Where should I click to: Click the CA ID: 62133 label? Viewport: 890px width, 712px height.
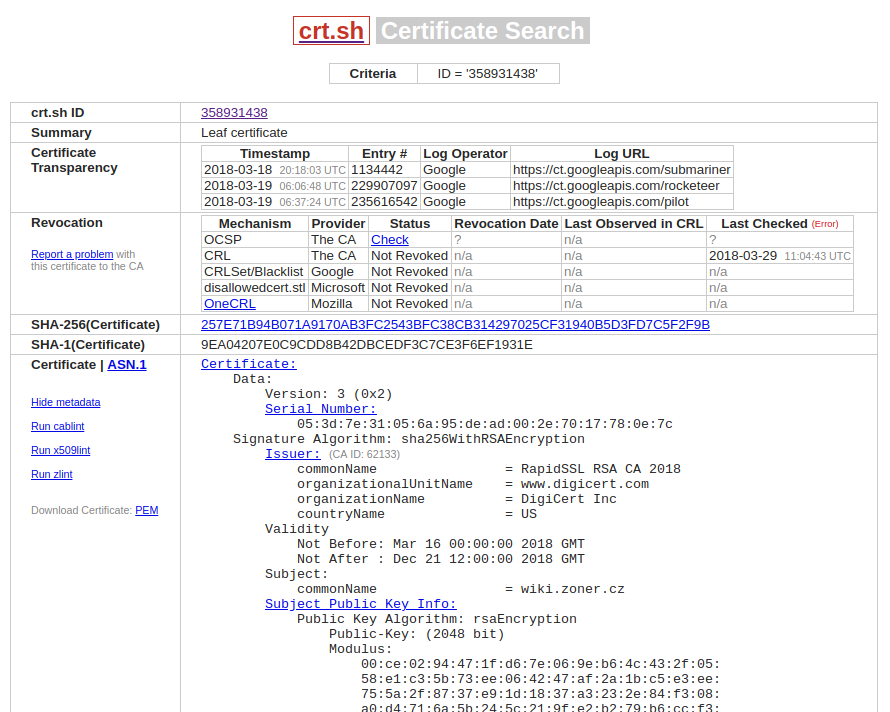[x=364, y=454]
